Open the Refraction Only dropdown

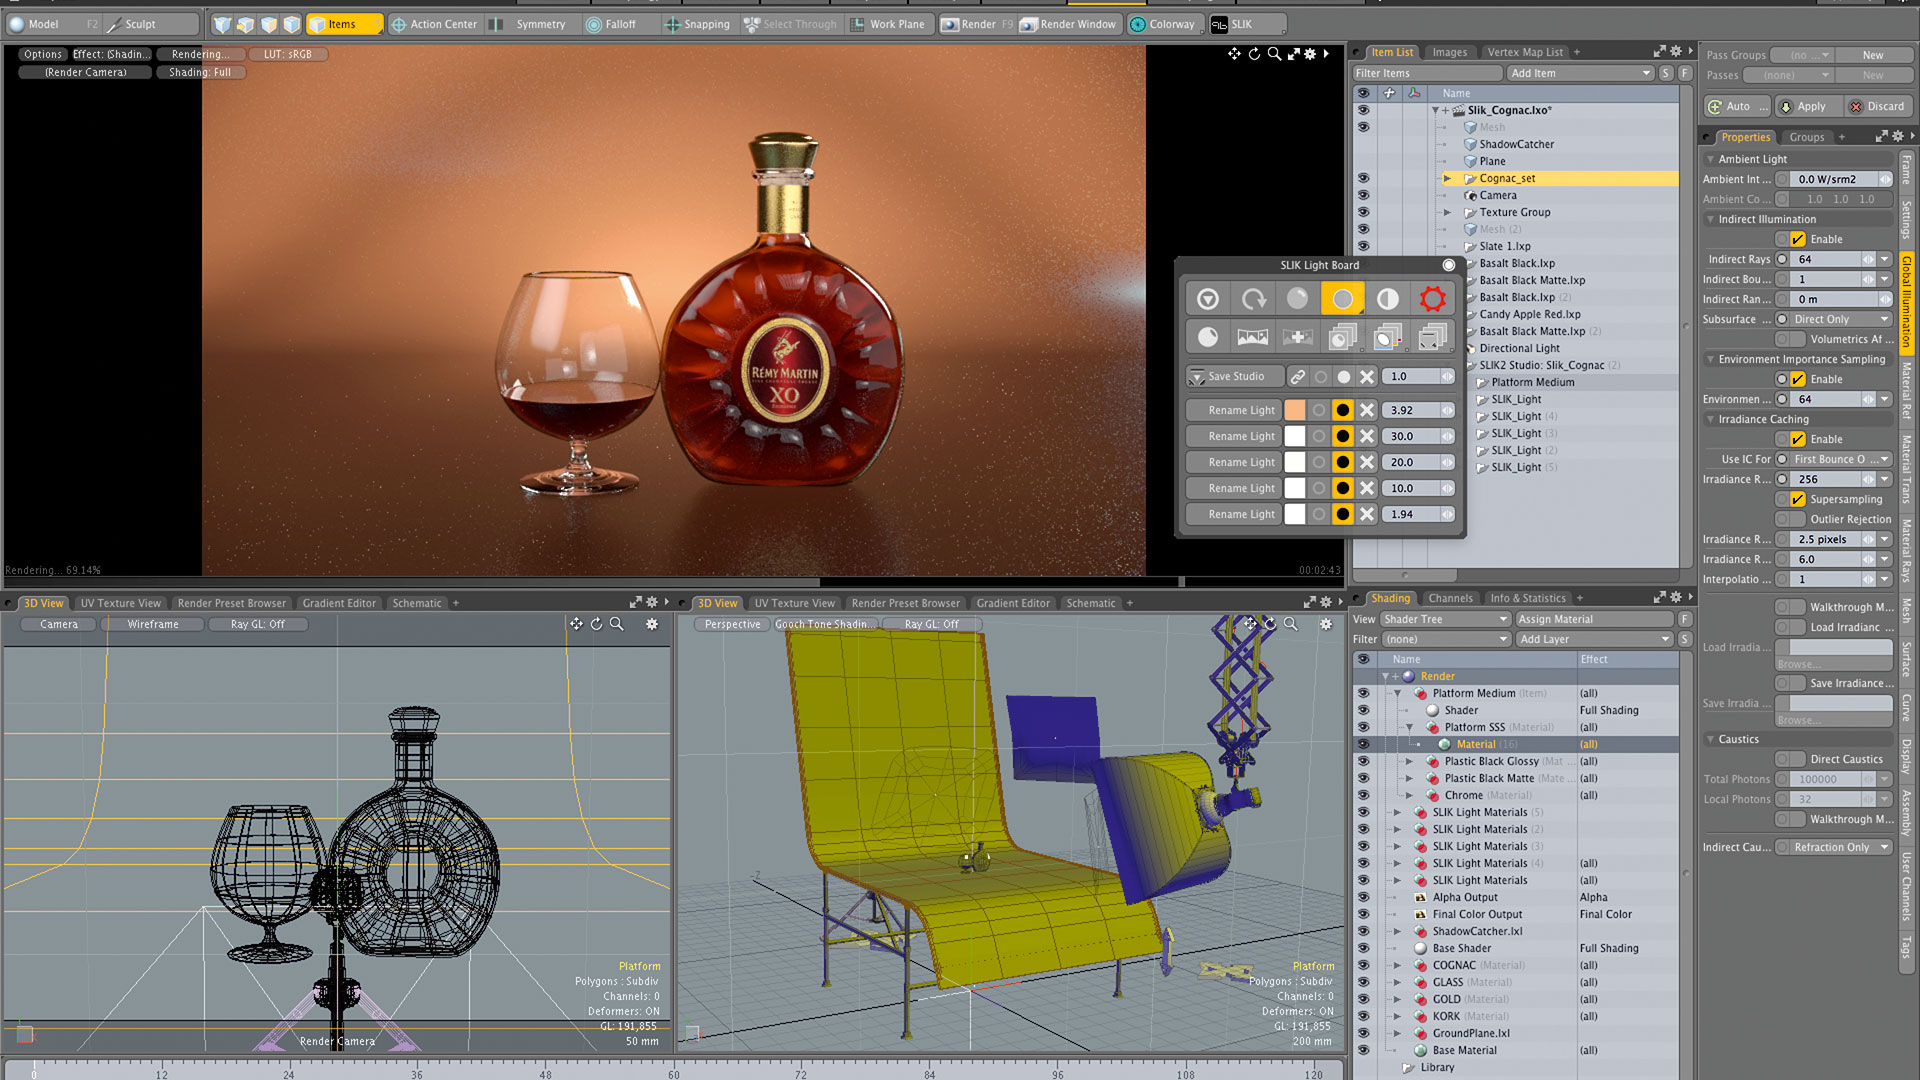pyautogui.click(x=1841, y=847)
